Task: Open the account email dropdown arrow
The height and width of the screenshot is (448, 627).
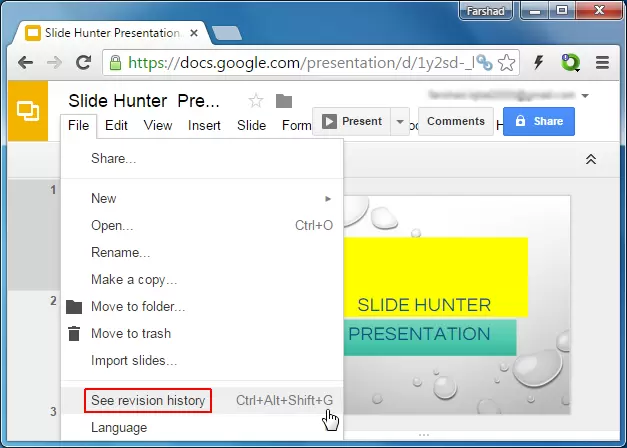Action: point(585,96)
